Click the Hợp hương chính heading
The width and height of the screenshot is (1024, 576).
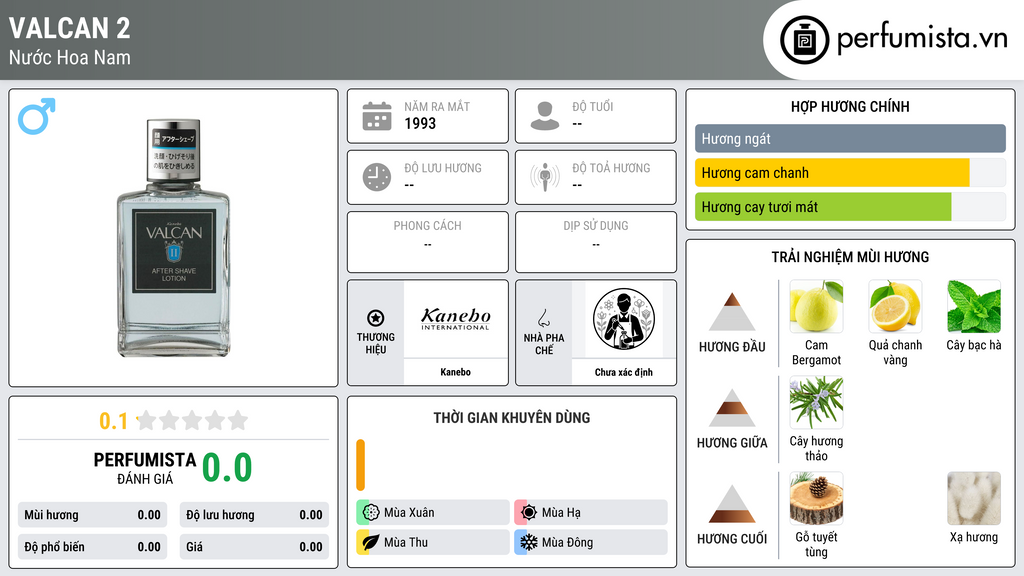(850, 106)
